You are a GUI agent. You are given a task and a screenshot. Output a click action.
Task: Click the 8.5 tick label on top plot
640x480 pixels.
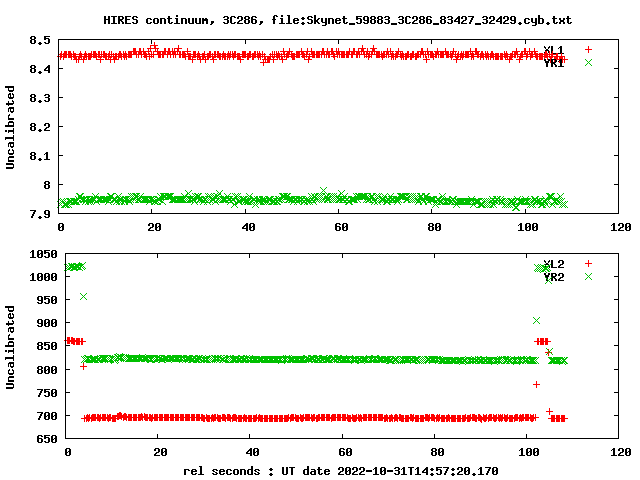coord(40,40)
